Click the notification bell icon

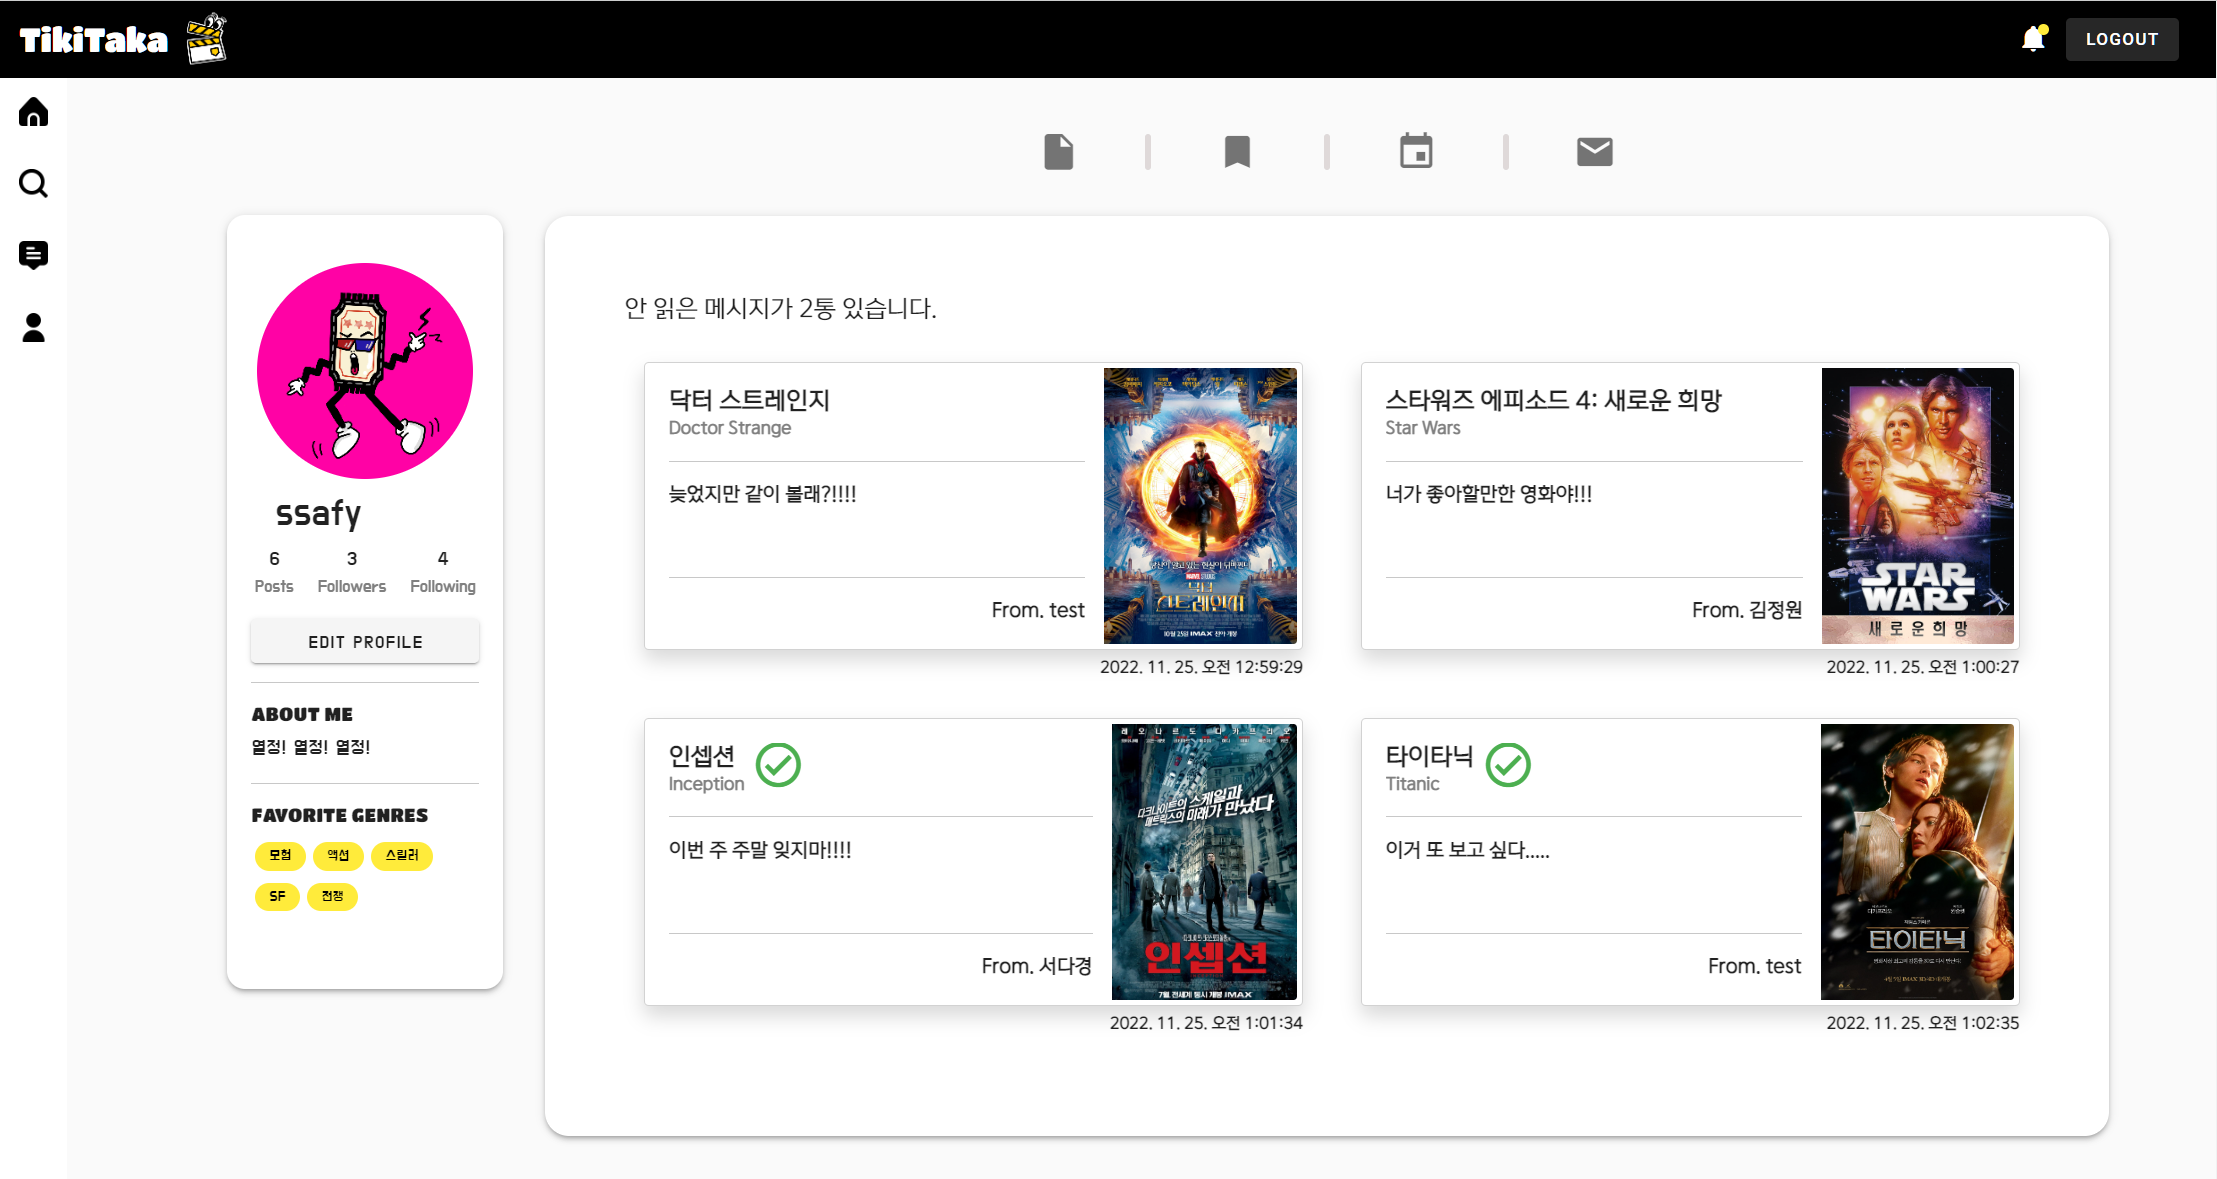point(2033,39)
